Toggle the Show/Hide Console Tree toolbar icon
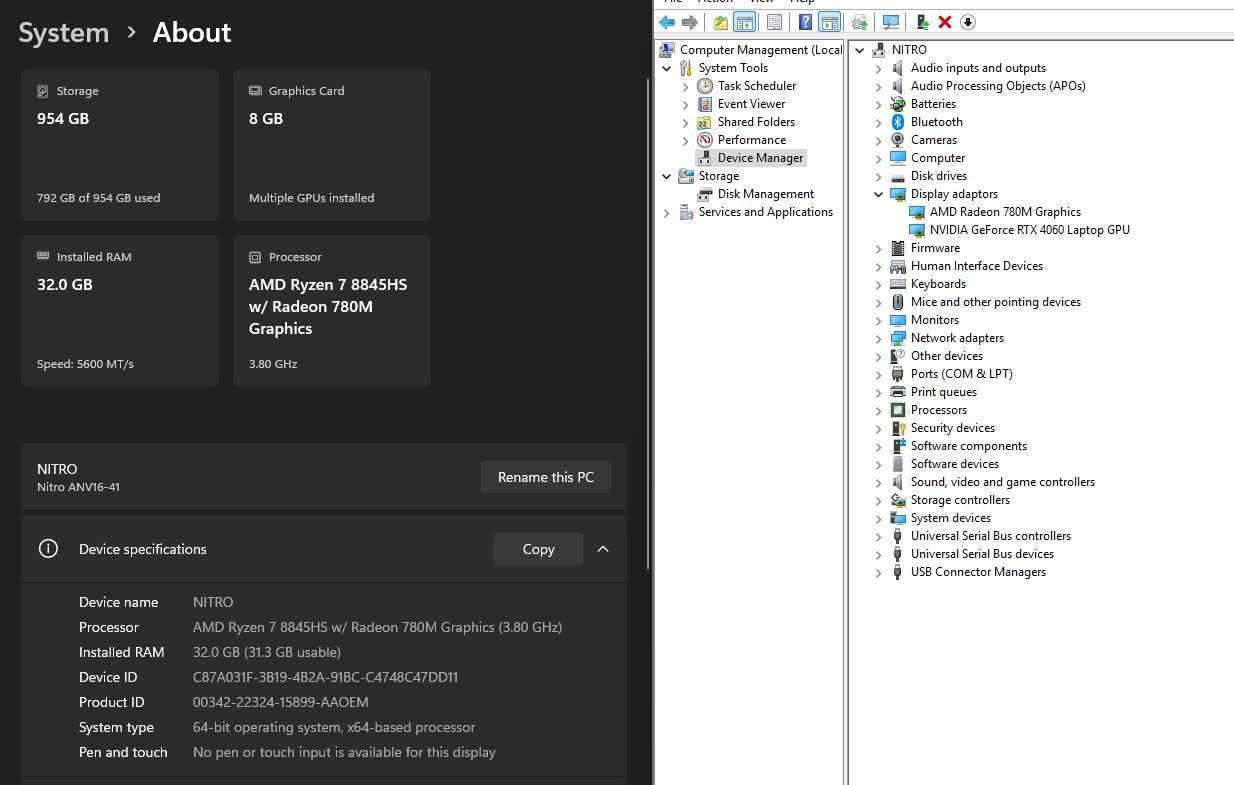Image resolution: width=1234 pixels, height=785 pixels. (744, 22)
